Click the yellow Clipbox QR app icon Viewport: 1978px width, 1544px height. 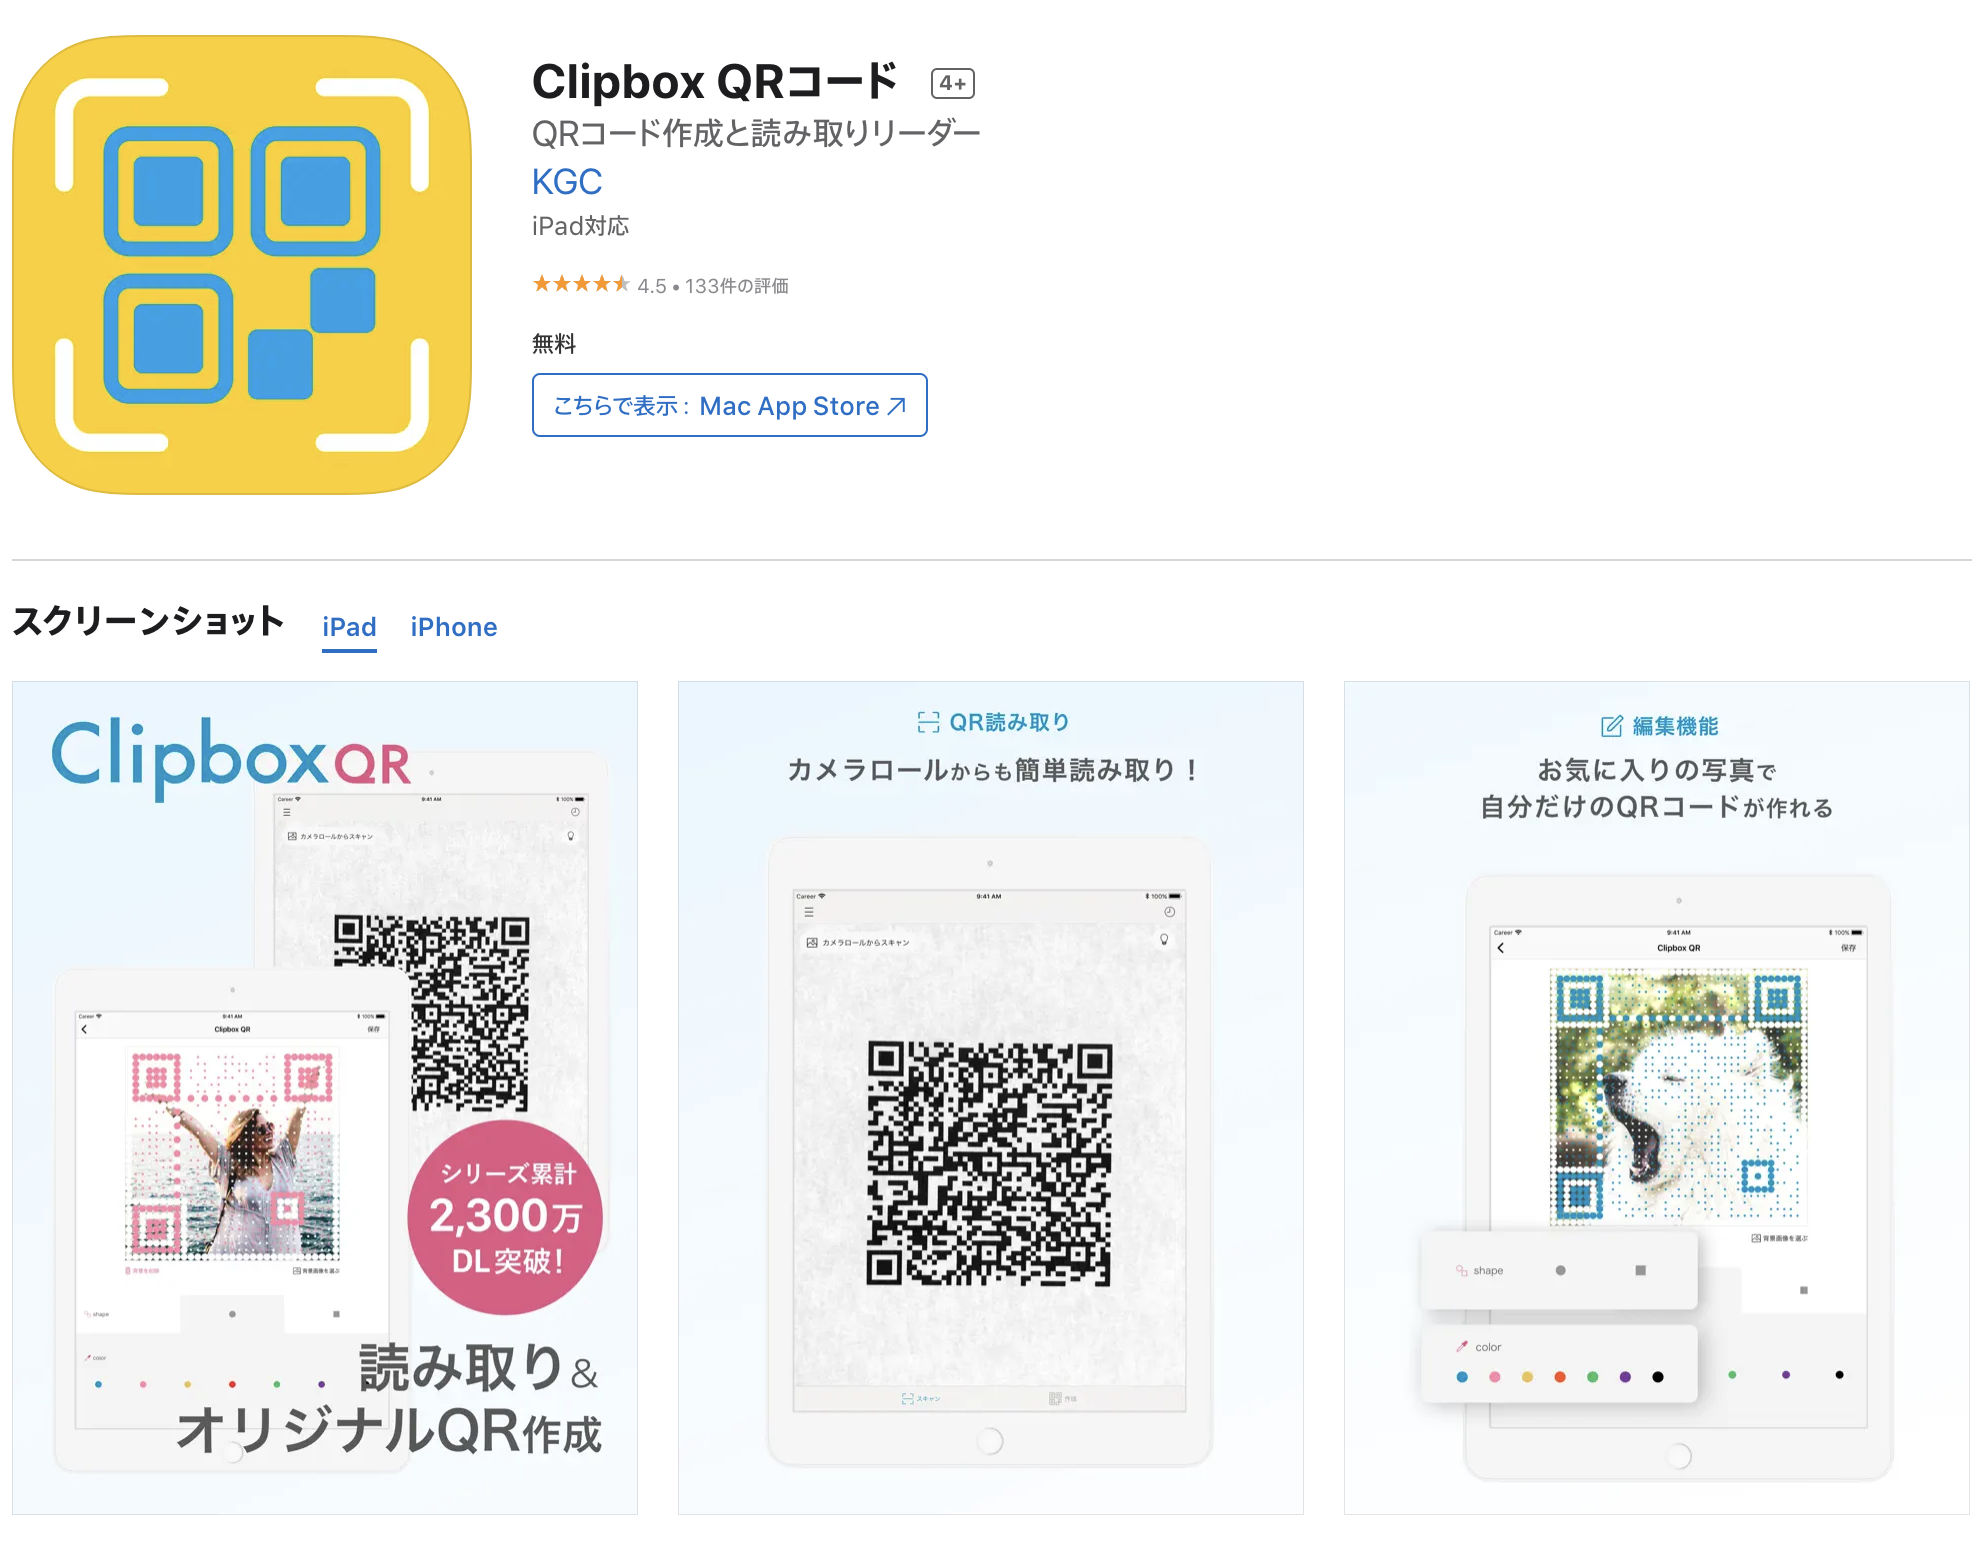(242, 265)
